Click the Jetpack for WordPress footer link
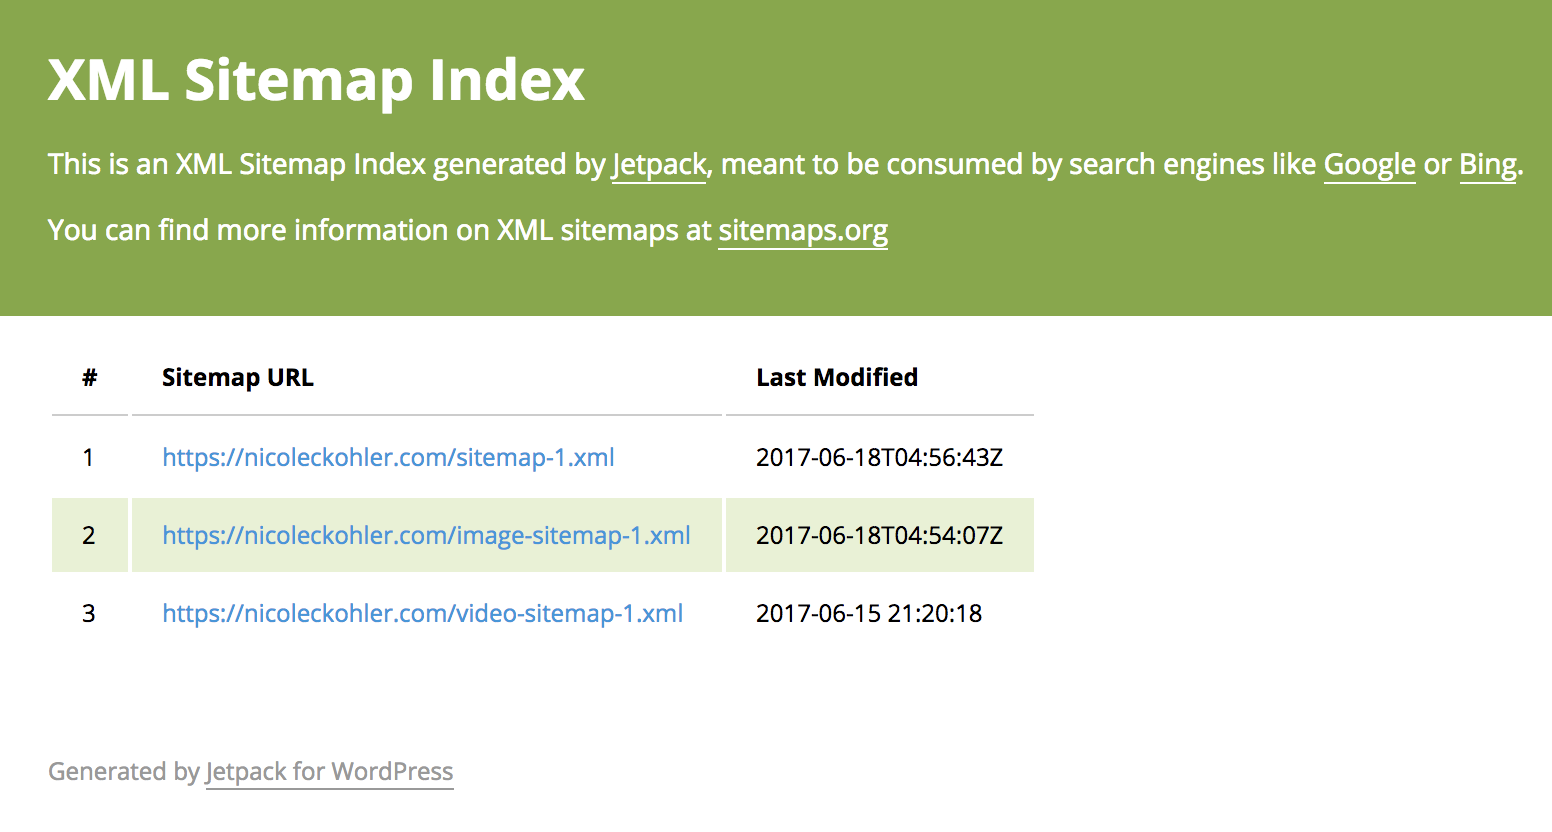The height and width of the screenshot is (832, 1552). click(x=329, y=772)
